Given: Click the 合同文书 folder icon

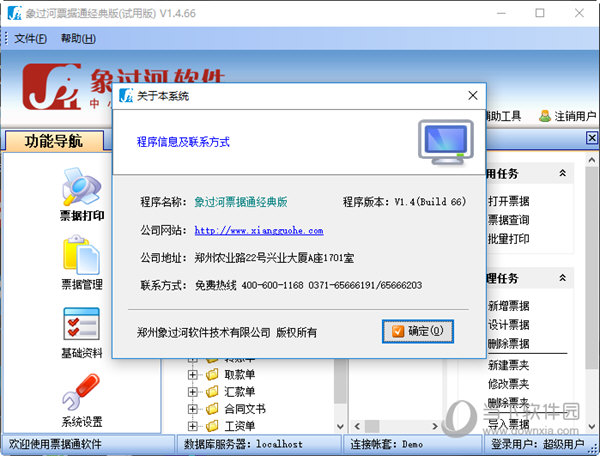Looking at the screenshot, I should [212, 409].
